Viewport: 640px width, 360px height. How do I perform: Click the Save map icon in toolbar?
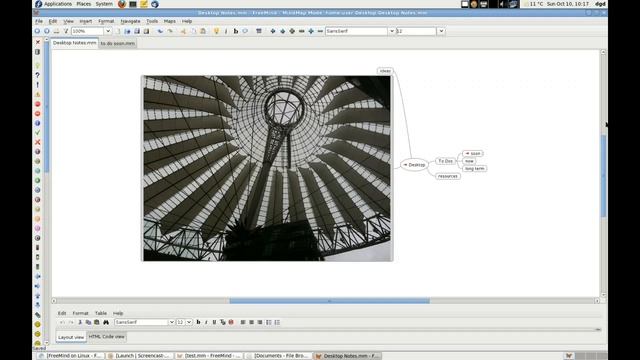coord(137,31)
